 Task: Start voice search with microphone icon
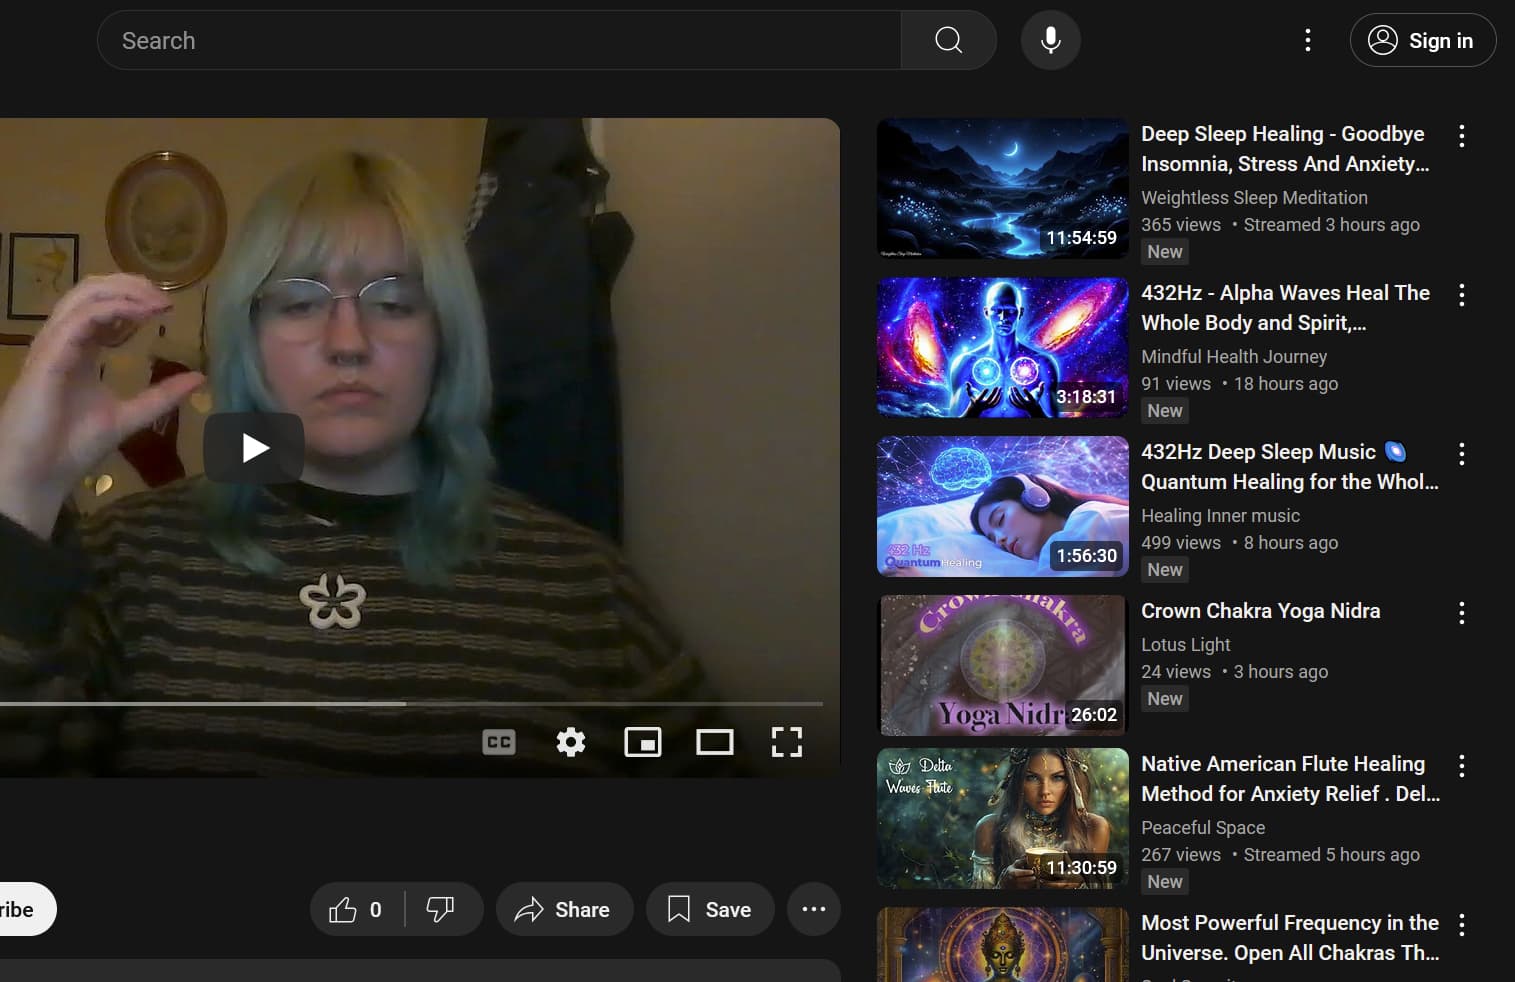(1050, 40)
